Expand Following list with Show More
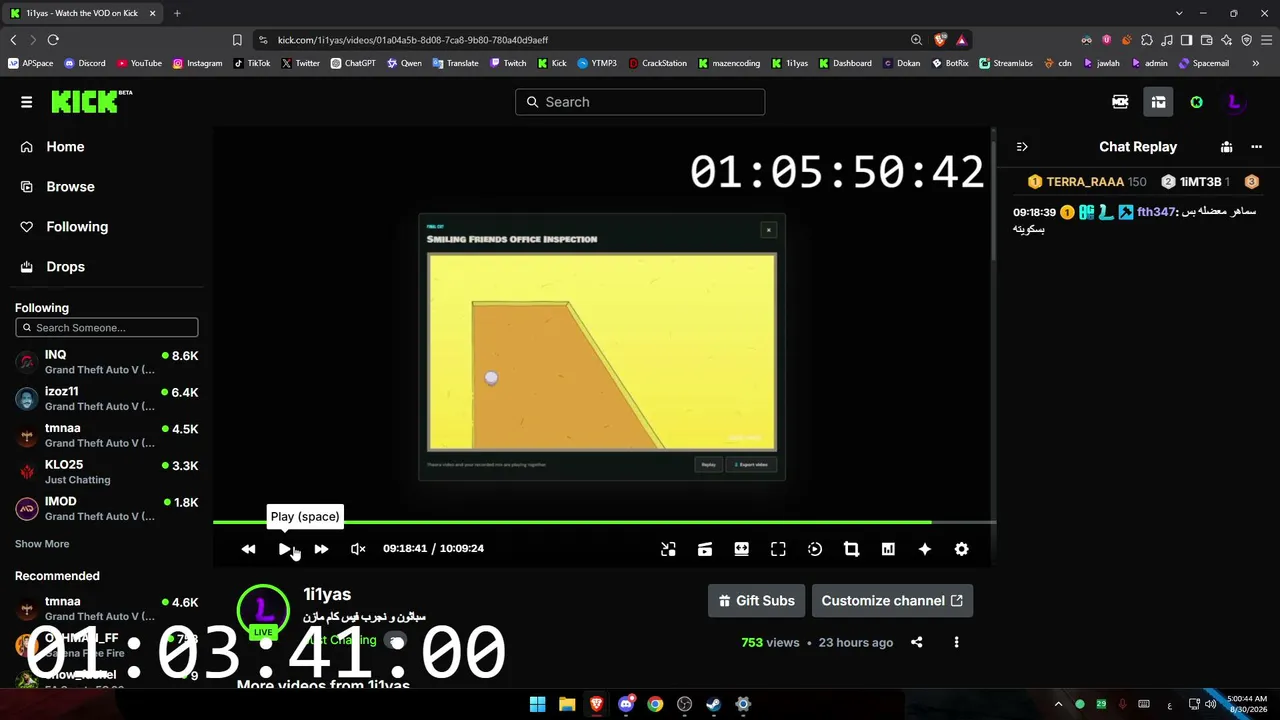Viewport: 1280px width, 720px height. (x=42, y=544)
